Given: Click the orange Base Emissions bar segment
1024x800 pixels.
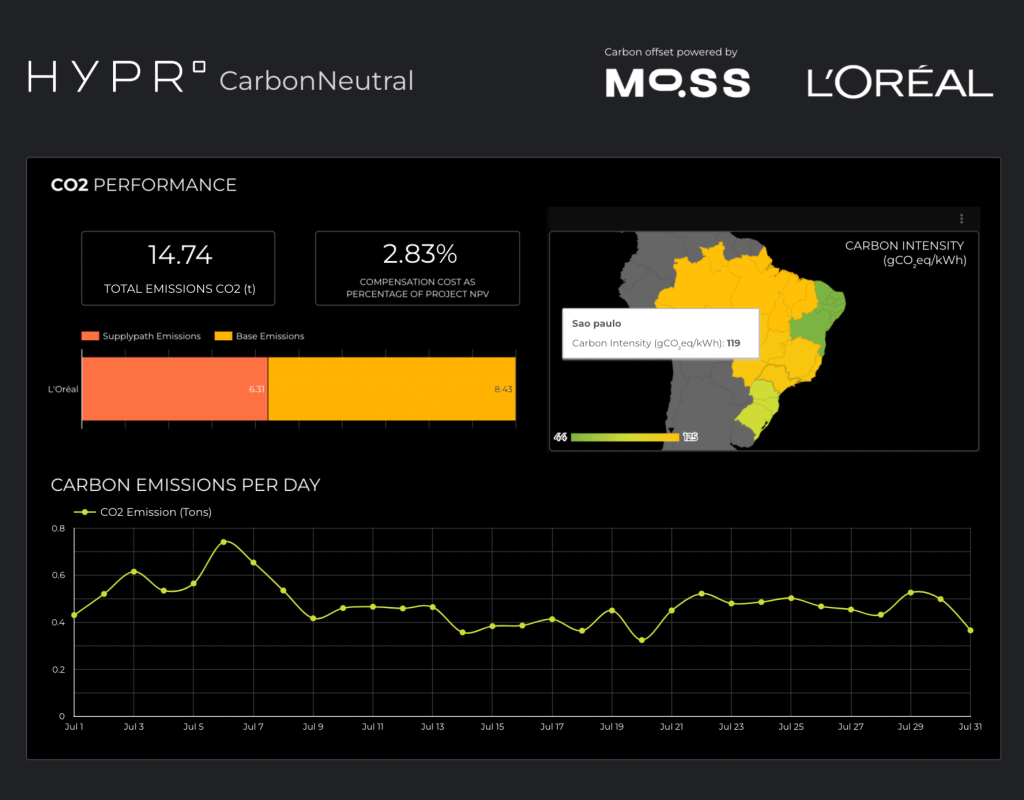Looking at the screenshot, I should pyautogui.click(x=392, y=389).
